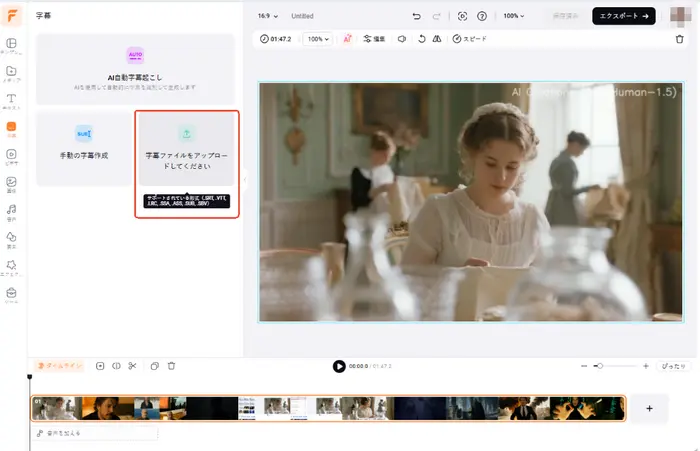This screenshot has width=700, height=451.
Task: Open the clip toolbar 100% dropdown
Action: (318, 39)
